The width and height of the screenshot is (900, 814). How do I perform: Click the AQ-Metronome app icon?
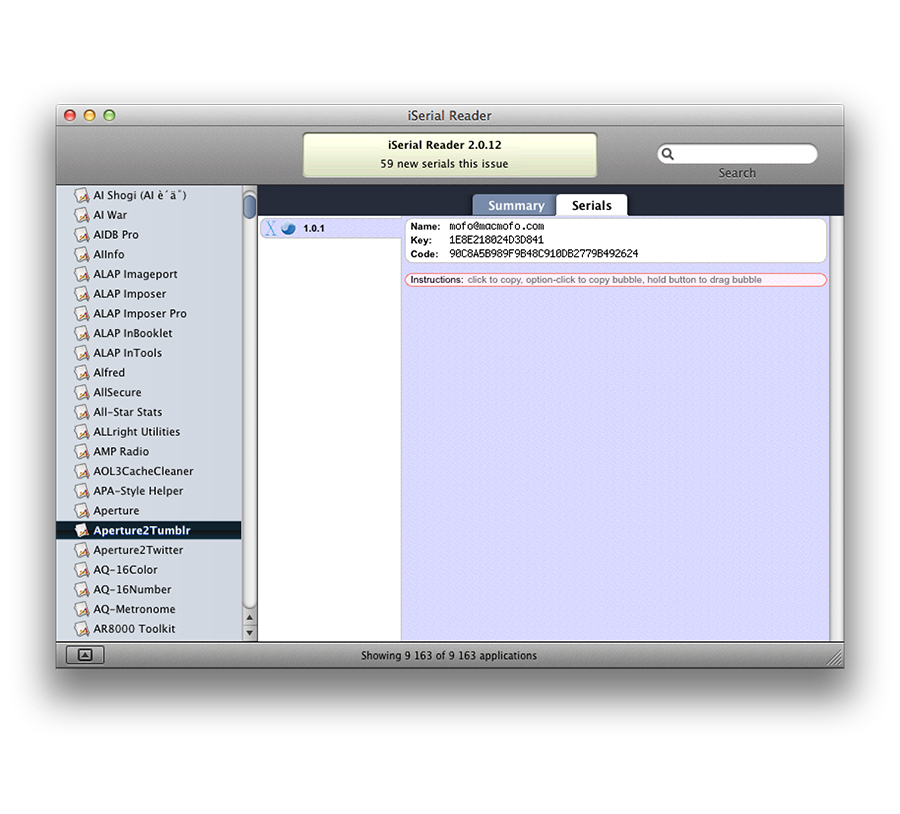click(82, 609)
